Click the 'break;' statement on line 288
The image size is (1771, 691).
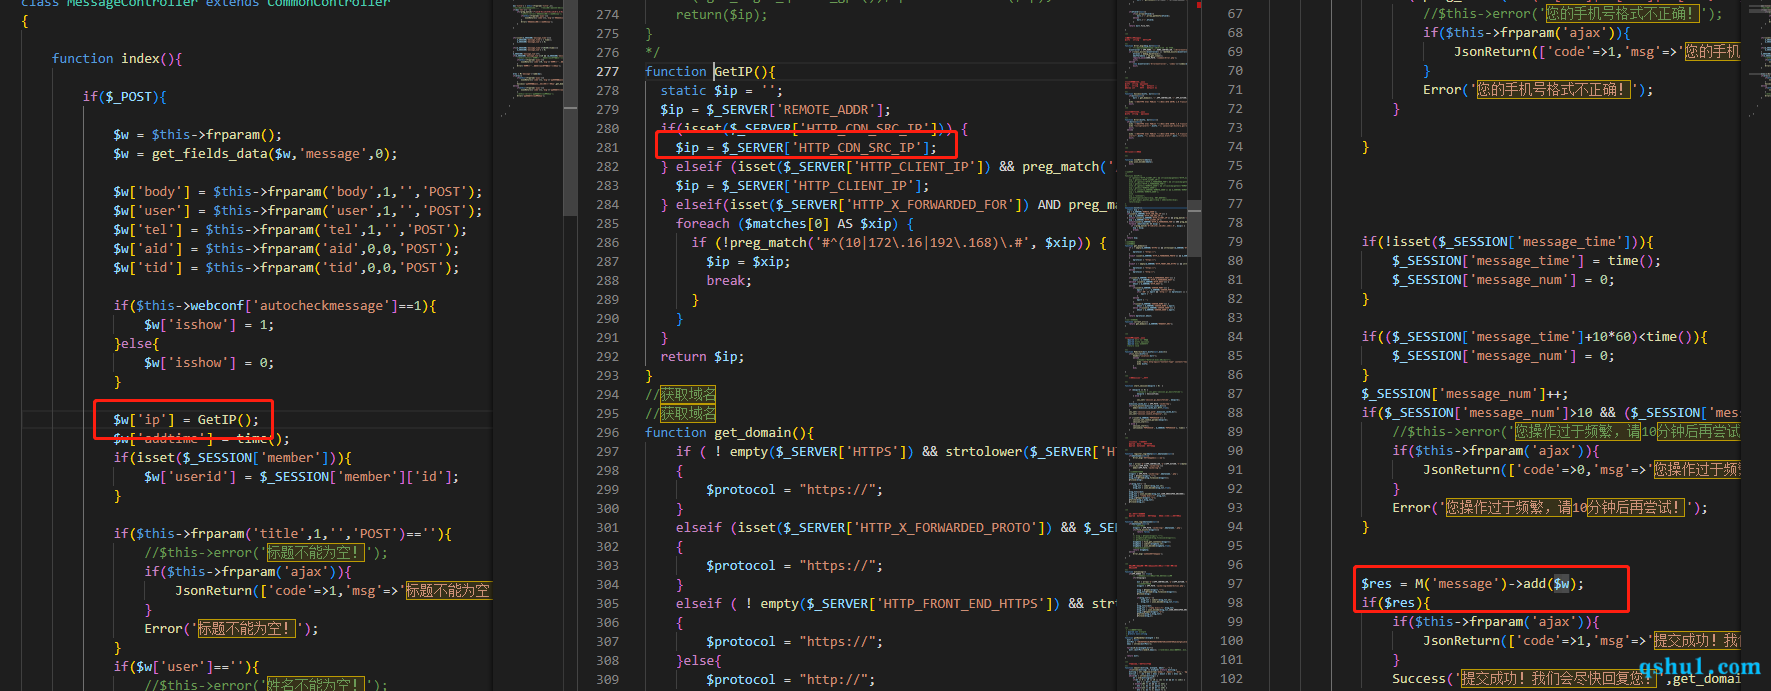(729, 280)
